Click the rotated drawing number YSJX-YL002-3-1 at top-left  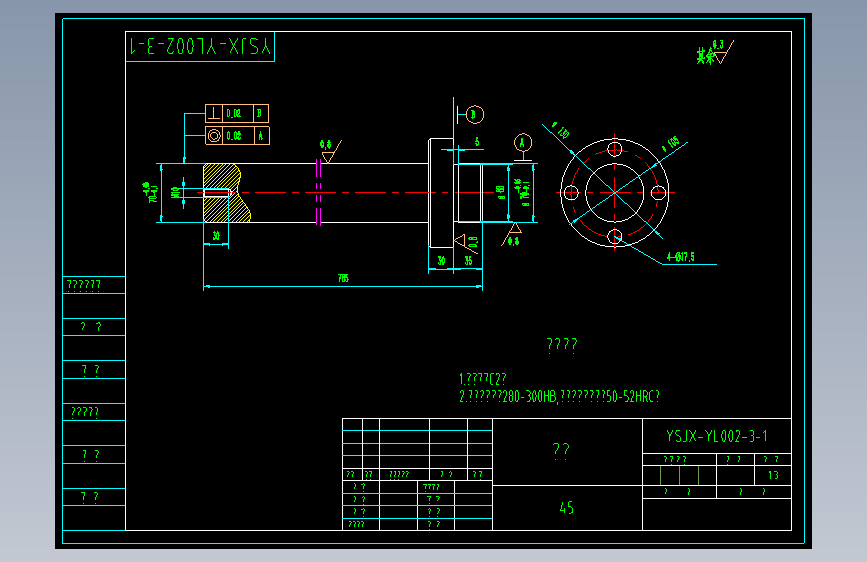200,46
